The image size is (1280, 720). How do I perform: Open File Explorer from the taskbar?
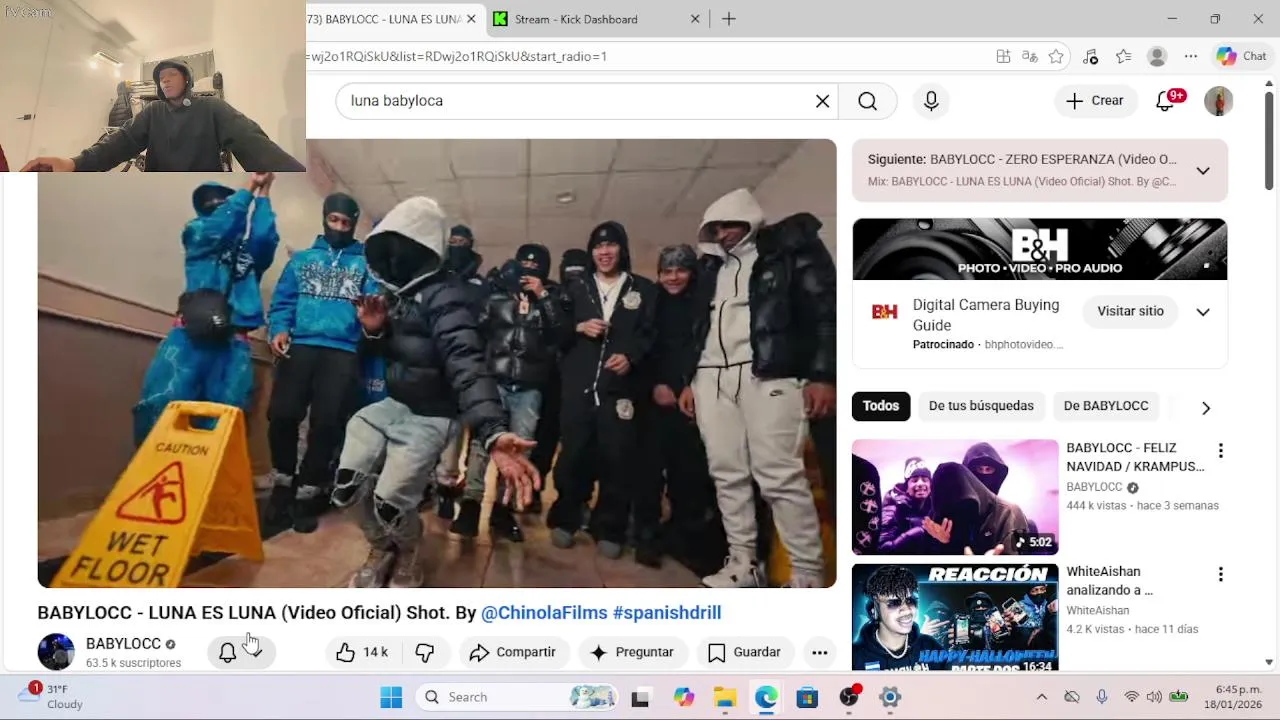click(x=725, y=698)
